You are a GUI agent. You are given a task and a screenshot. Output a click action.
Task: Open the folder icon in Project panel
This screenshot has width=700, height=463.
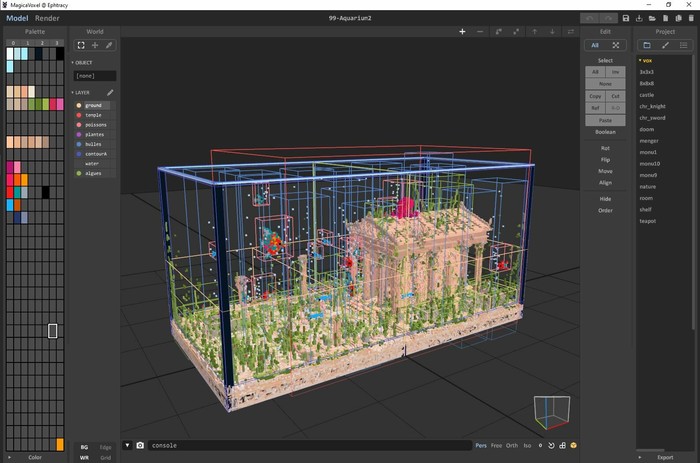[647, 45]
